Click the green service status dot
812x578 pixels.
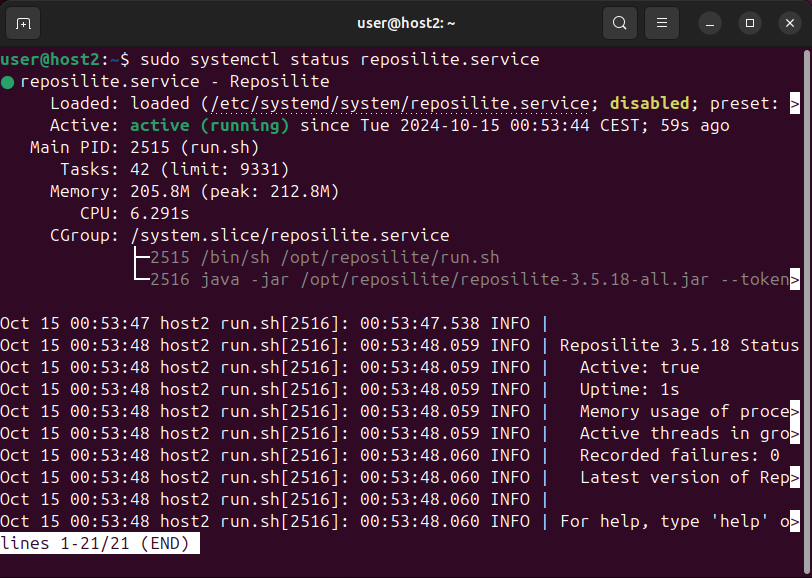coord(7,82)
